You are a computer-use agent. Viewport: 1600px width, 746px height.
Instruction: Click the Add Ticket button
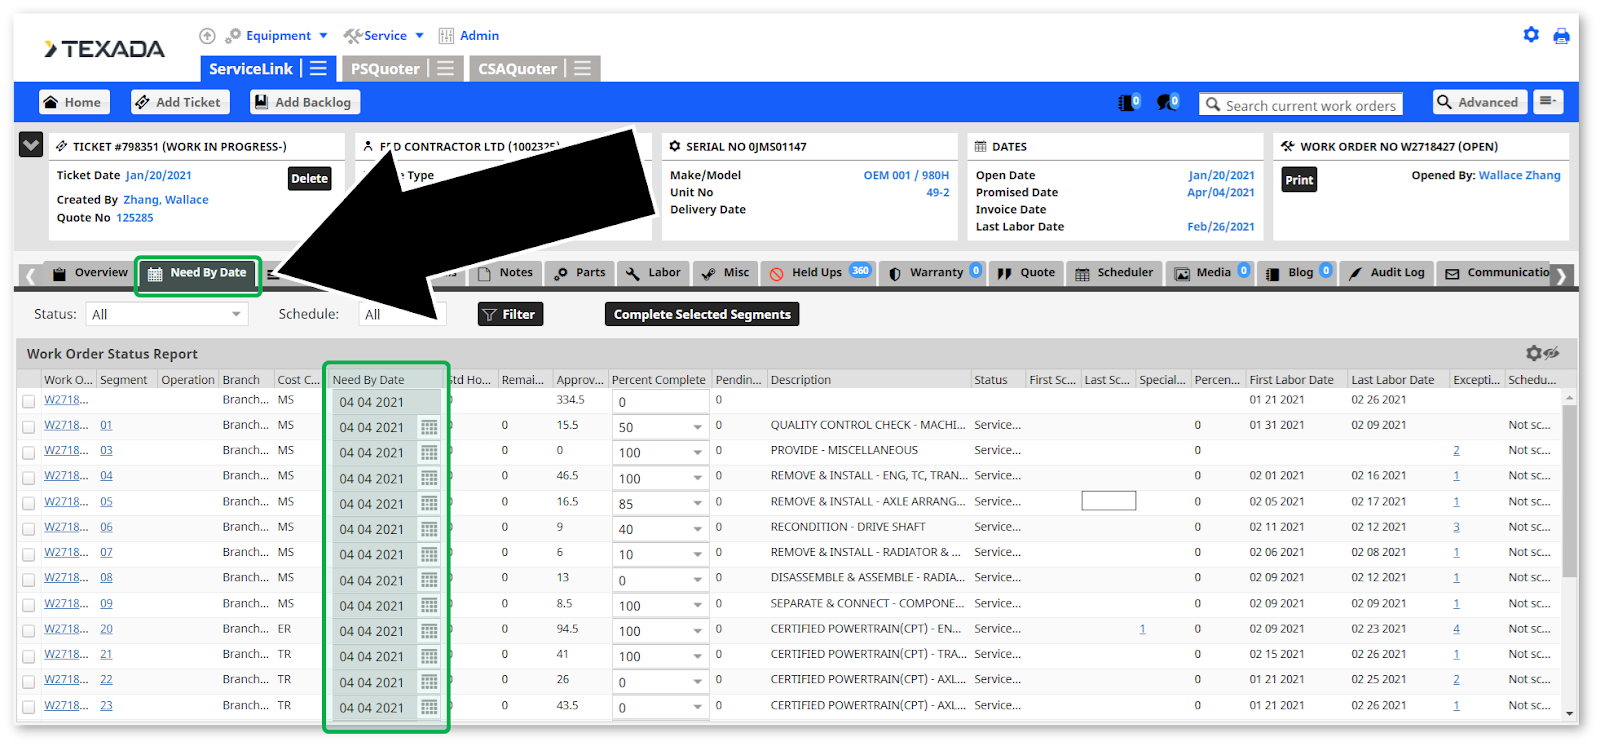tap(179, 102)
